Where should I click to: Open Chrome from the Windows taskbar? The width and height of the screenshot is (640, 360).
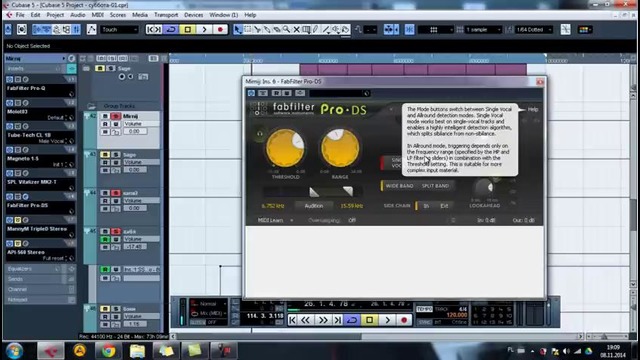tap(108, 351)
